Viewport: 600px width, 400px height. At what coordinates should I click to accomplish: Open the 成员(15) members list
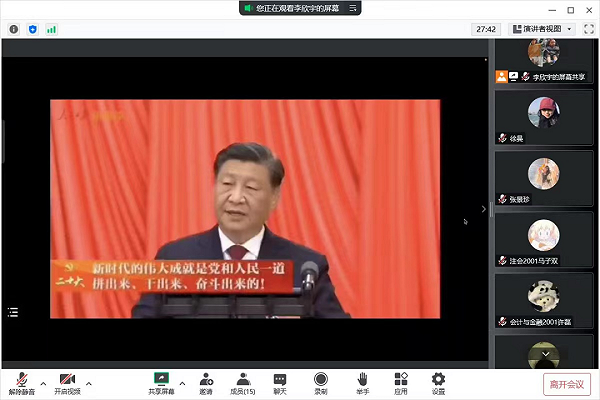(243, 382)
